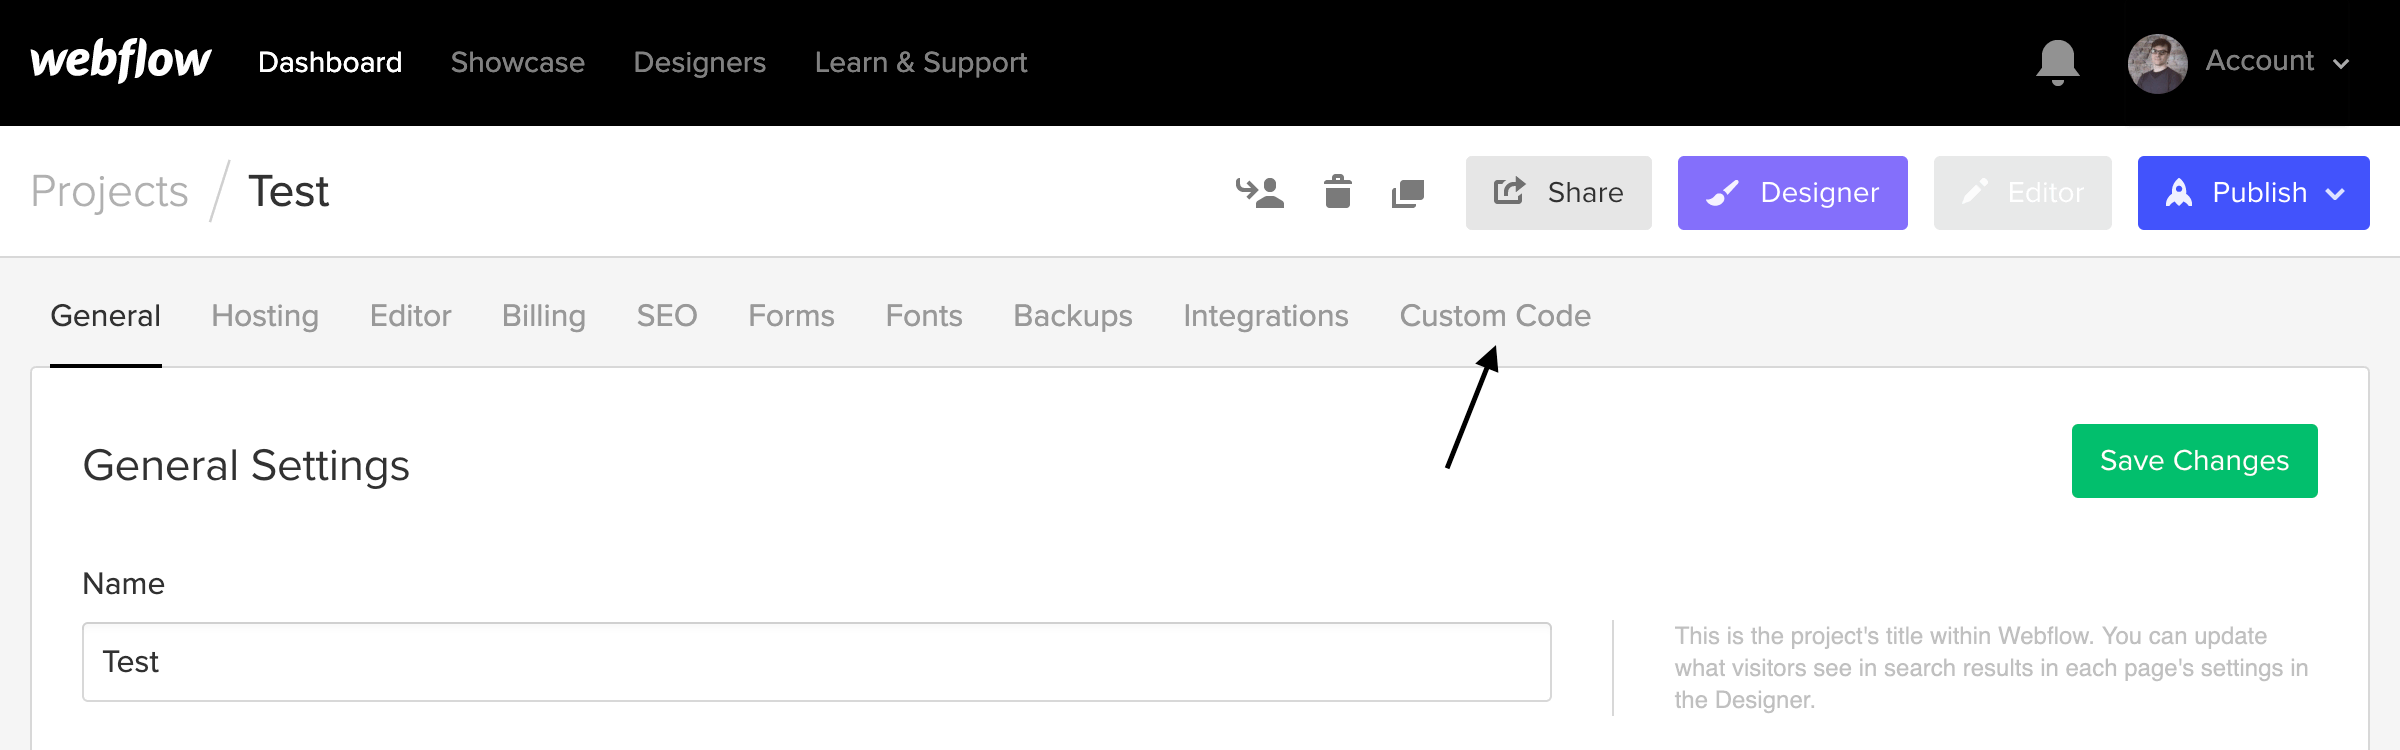The image size is (2400, 750).
Task: Click the account profile avatar
Action: coord(2158,62)
